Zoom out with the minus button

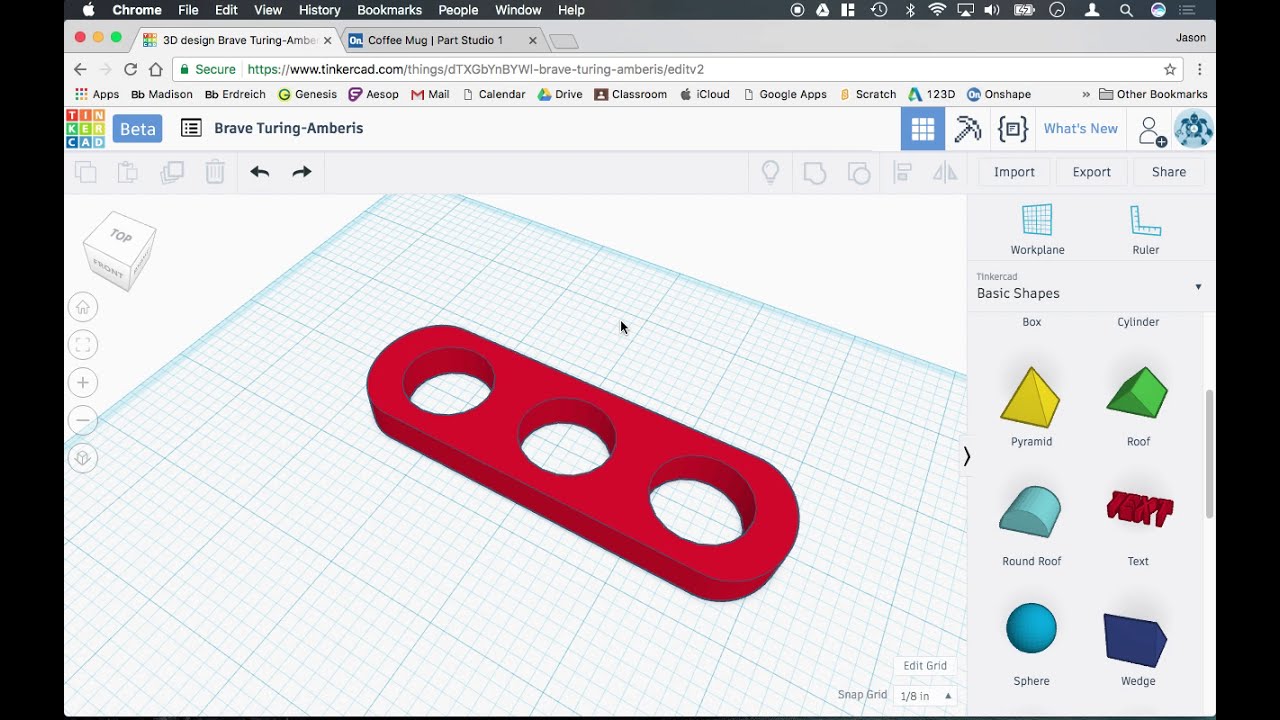tap(83, 420)
